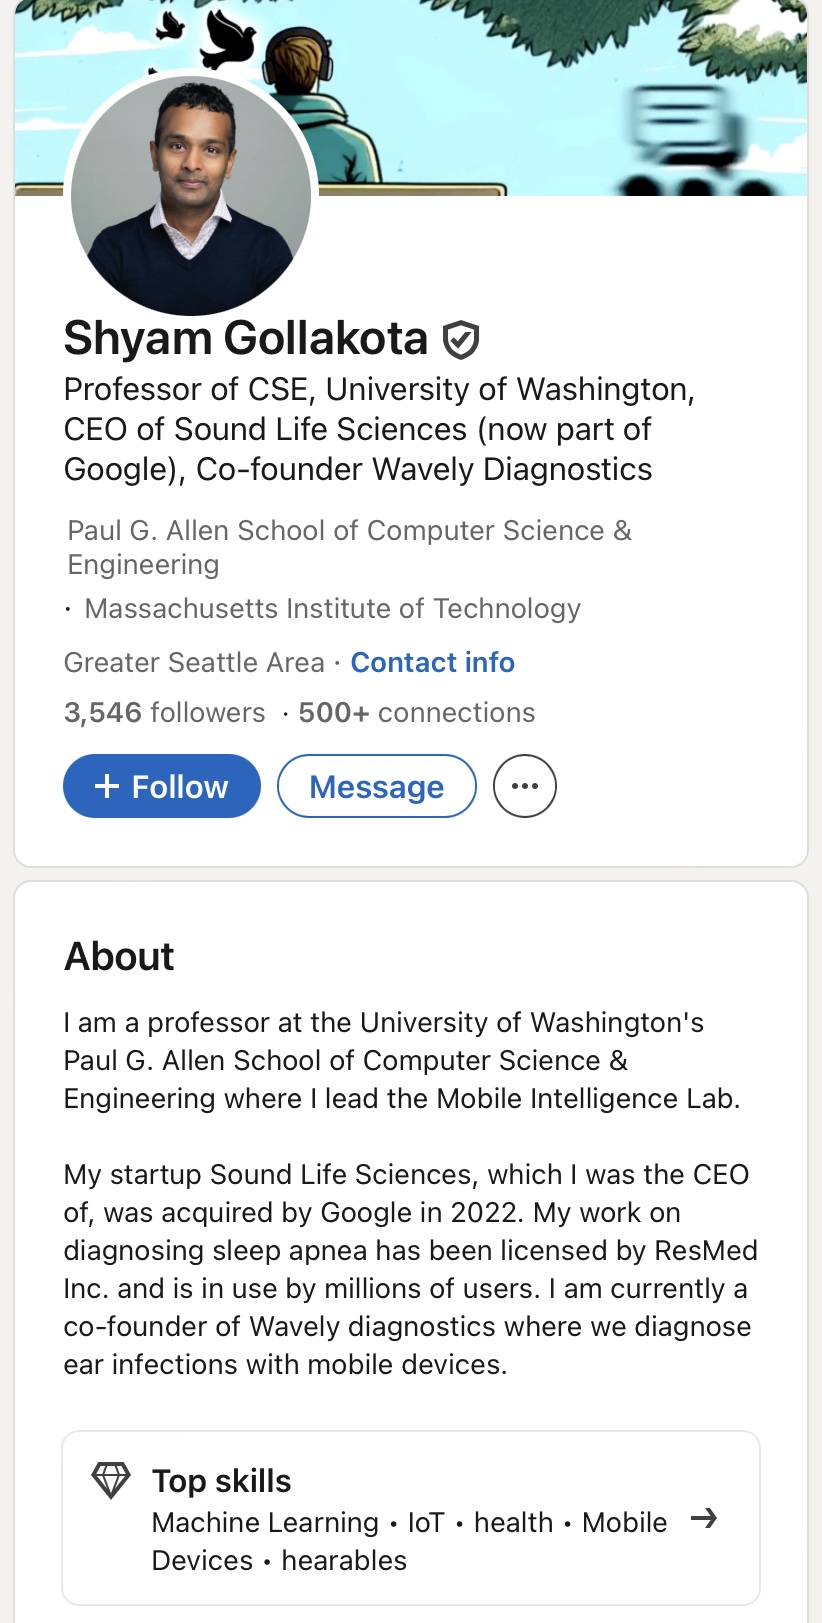This screenshot has width=822, height=1623.
Task: Open Massachusetts Institute of Technology education entry
Action: click(x=332, y=608)
